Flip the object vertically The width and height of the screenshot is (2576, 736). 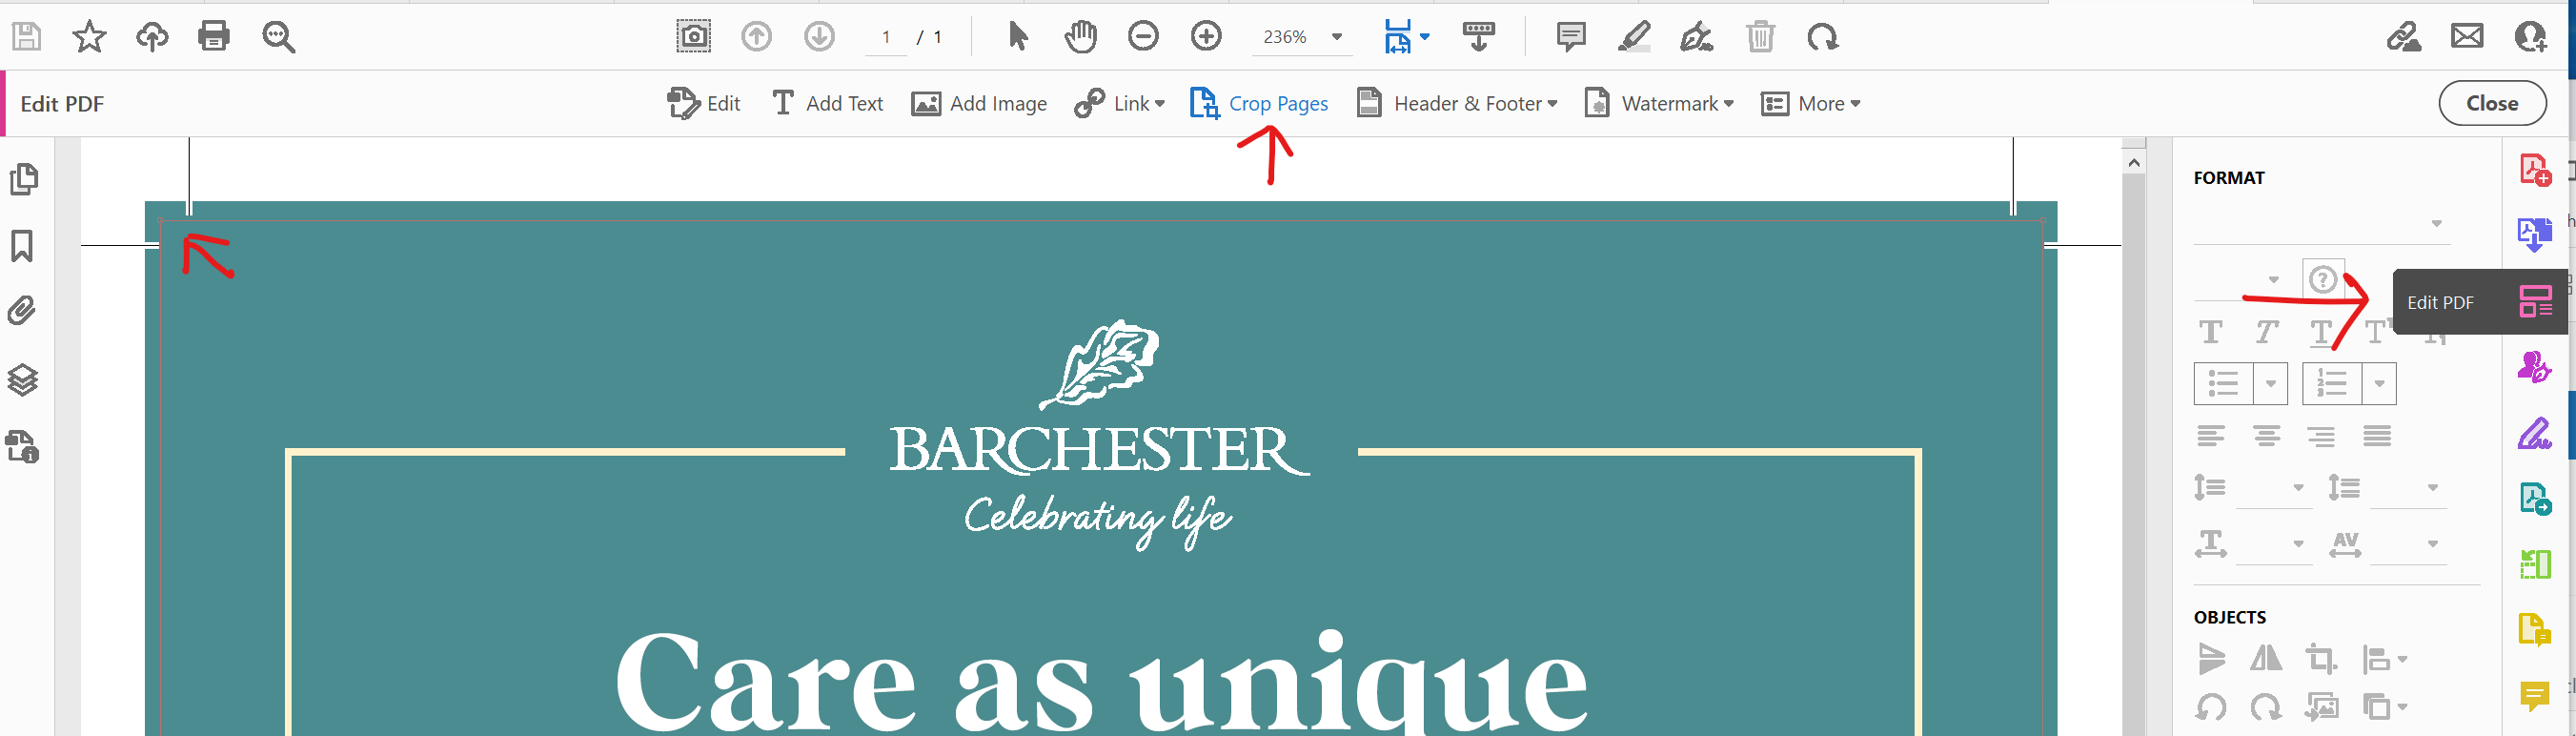[x=2211, y=659]
